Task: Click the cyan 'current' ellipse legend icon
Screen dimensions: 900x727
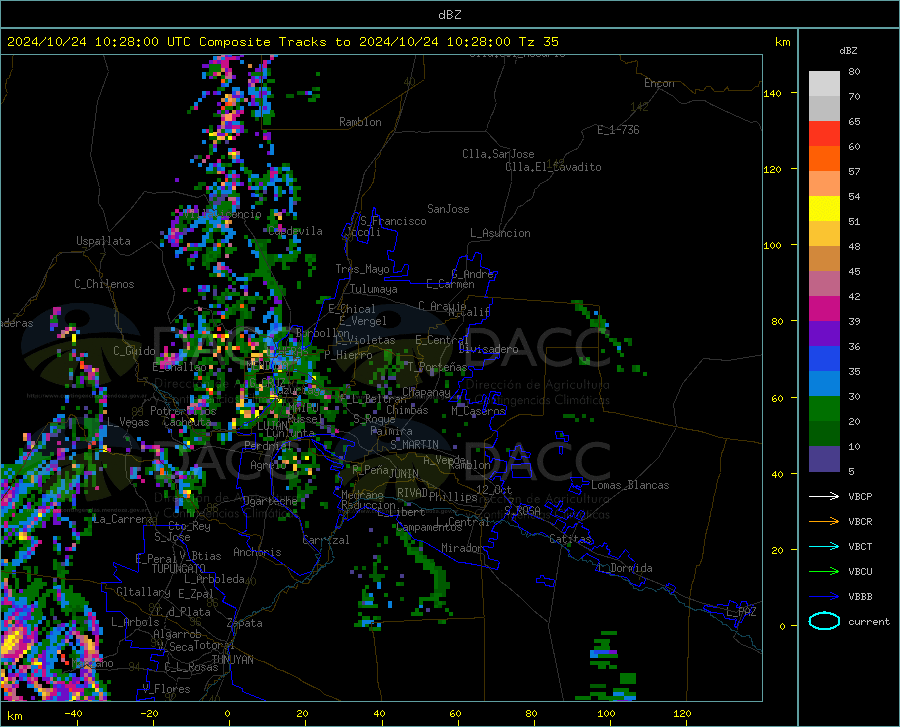Action: tap(824, 621)
